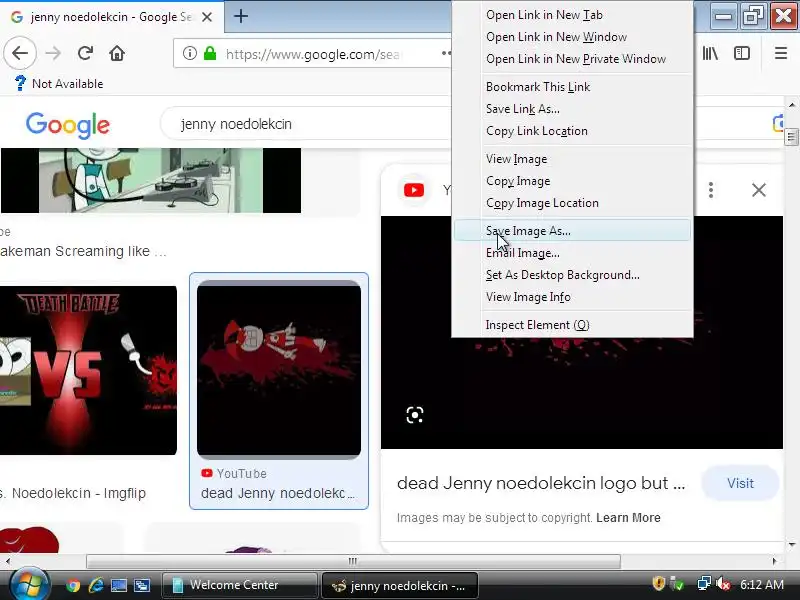The image size is (800, 600).
Task: Click the forward navigation arrow
Action: pyautogui.click(x=53, y=53)
